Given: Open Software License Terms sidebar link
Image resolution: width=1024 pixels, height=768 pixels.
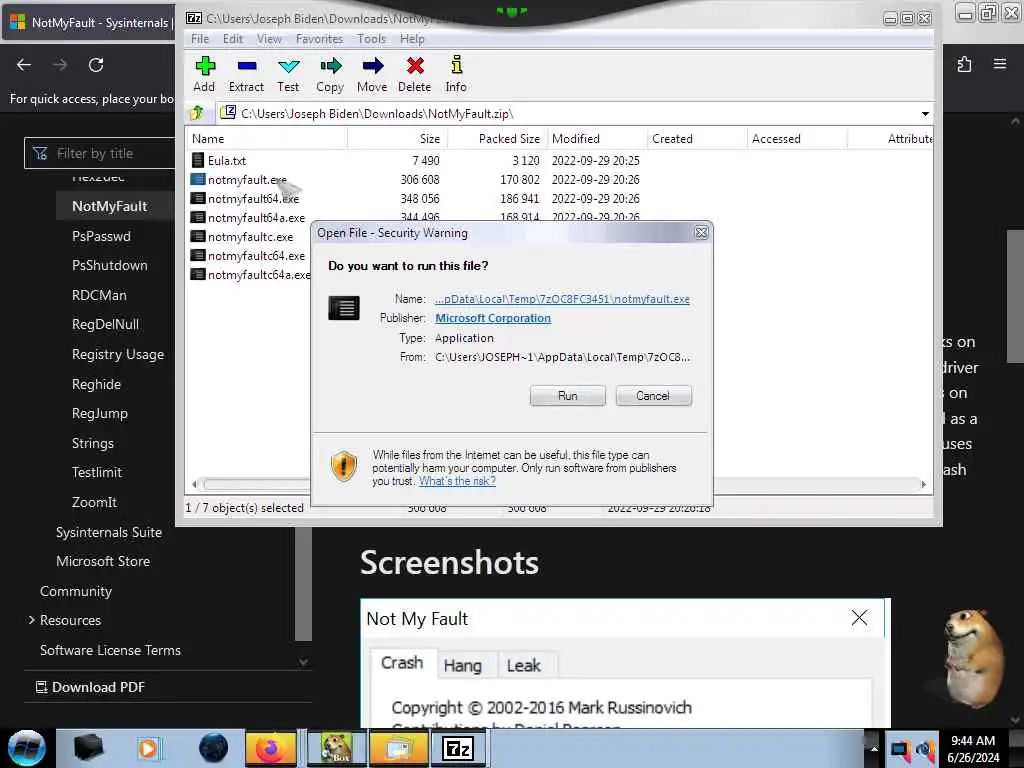Looking at the screenshot, I should [x=110, y=650].
